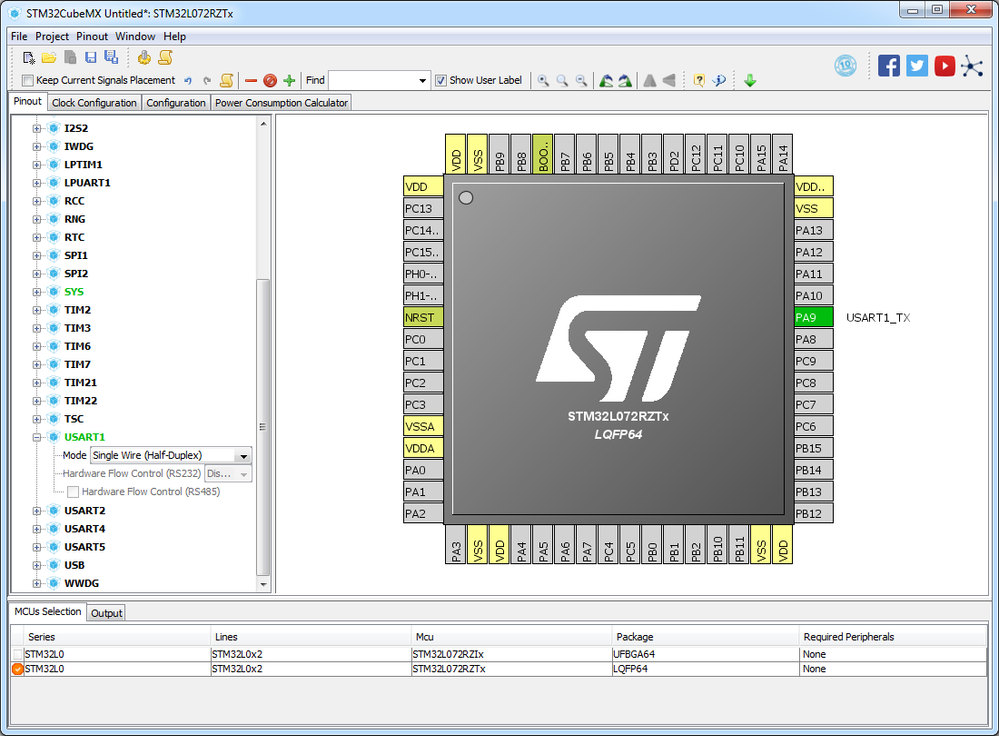Click the PA0 pin on the chip

pyautogui.click(x=423, y=470)
